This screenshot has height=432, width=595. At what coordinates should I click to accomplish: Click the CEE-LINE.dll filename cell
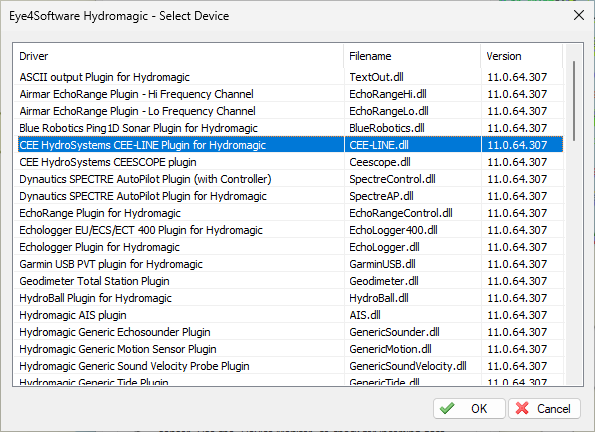413,145
